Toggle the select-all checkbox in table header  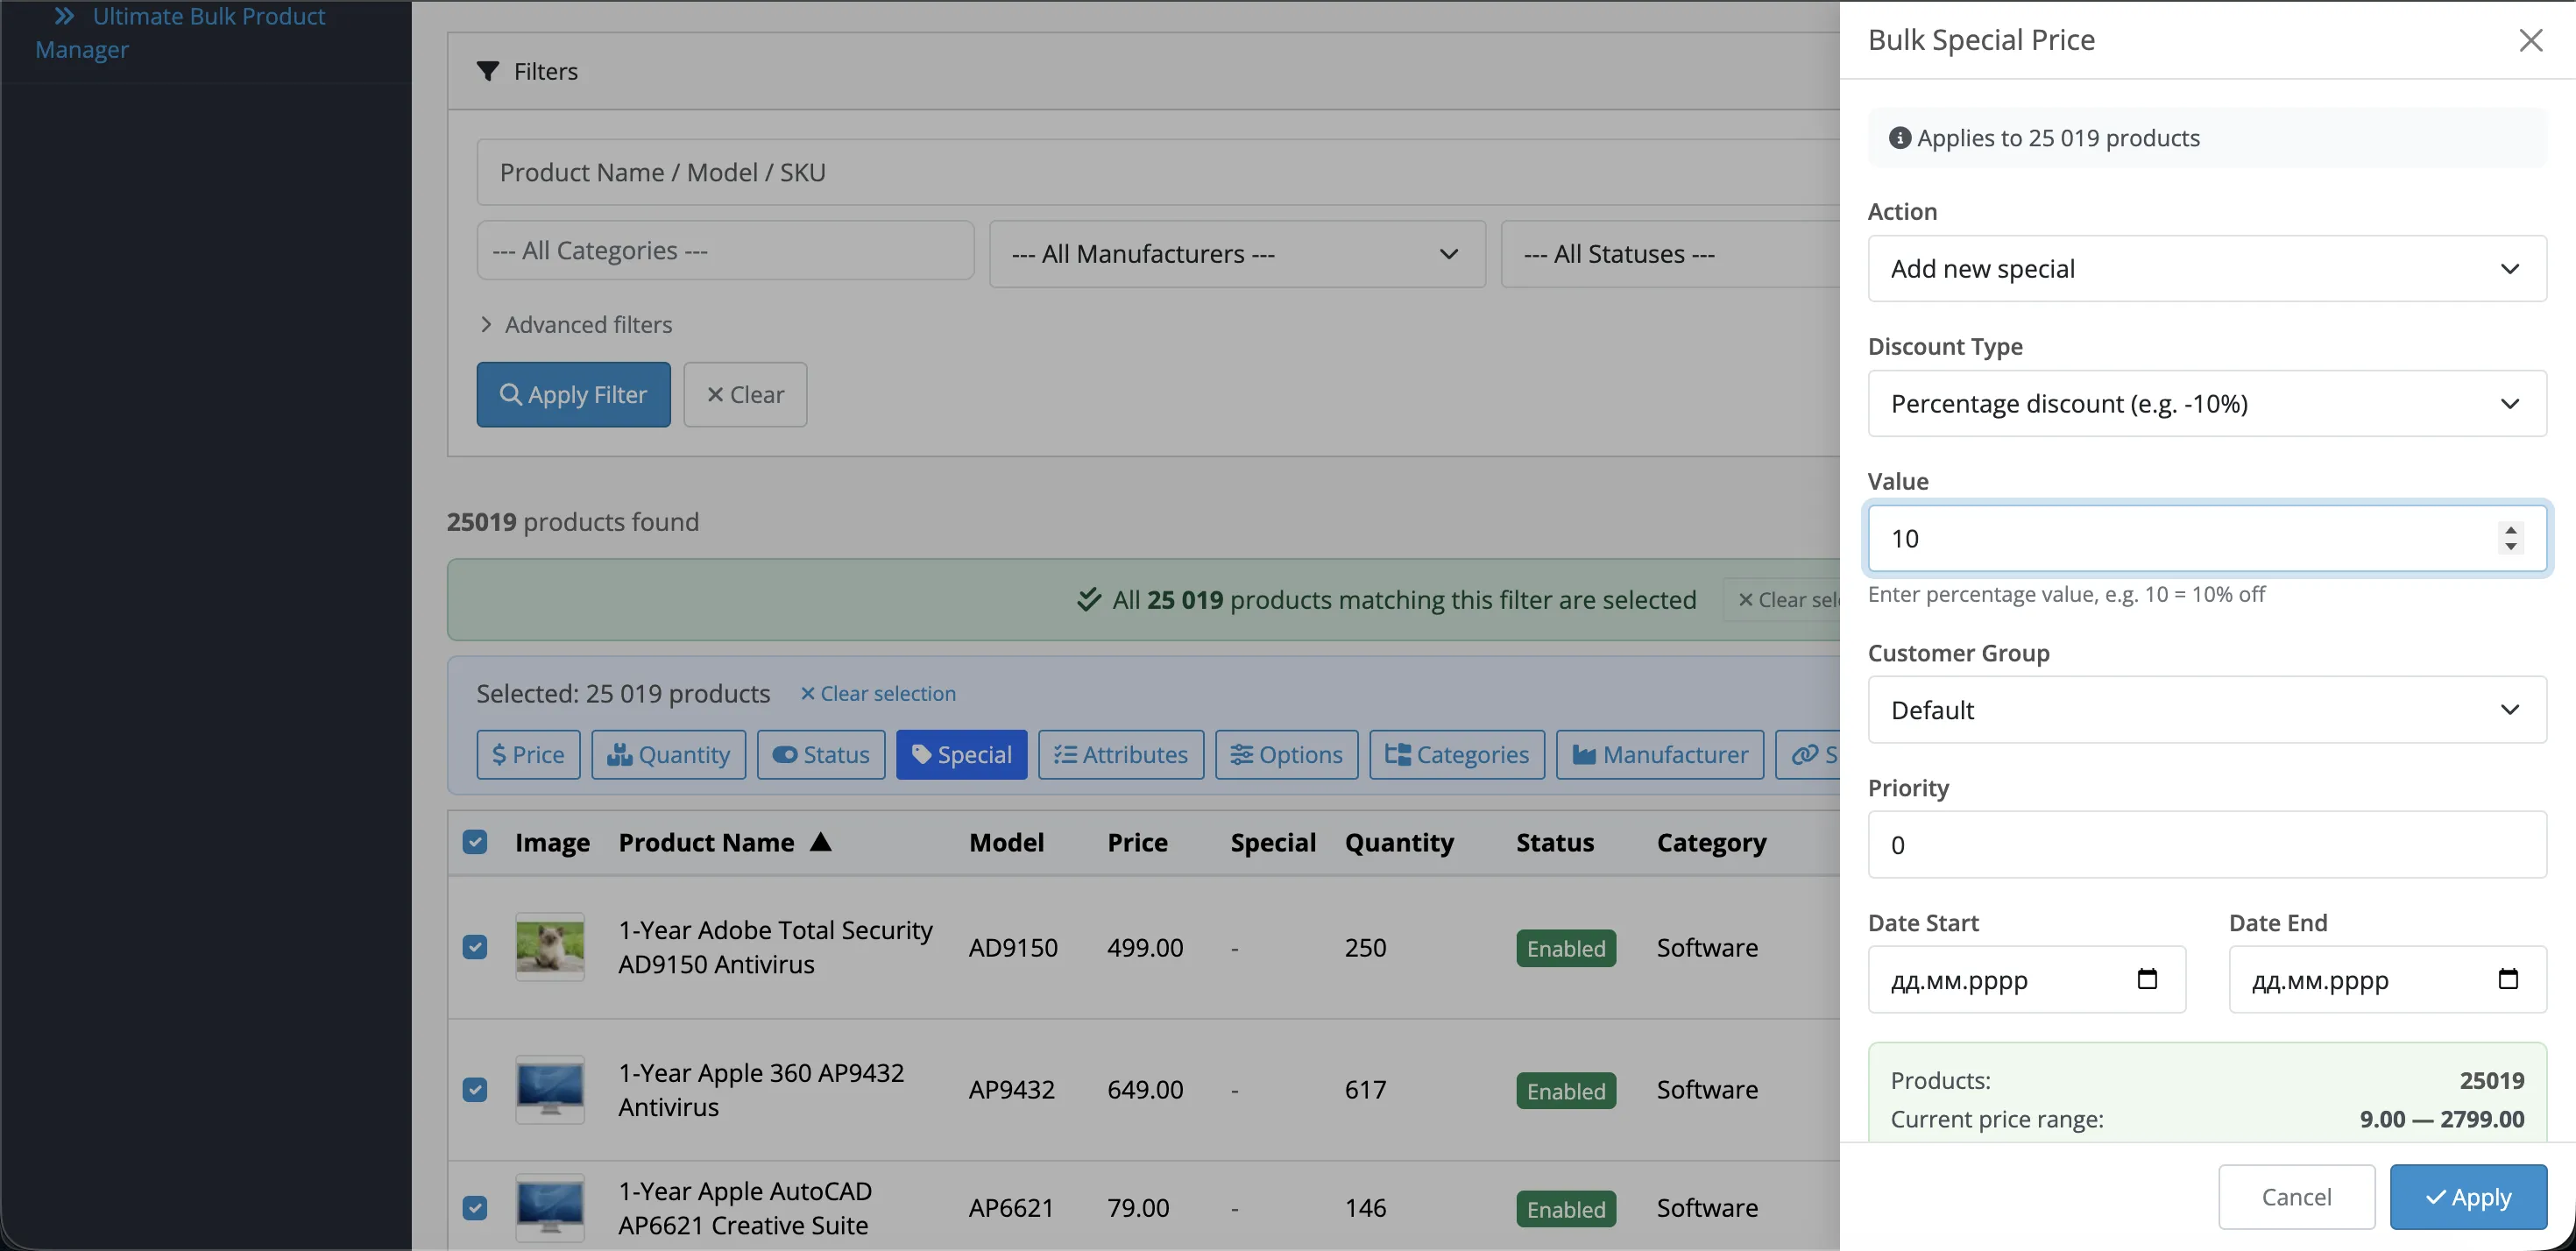[x=475, y=842]
